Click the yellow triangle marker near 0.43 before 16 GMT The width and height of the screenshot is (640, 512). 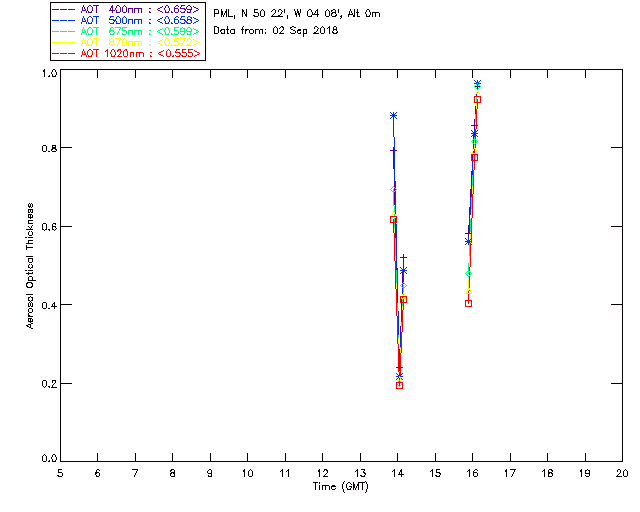point(469,292)
